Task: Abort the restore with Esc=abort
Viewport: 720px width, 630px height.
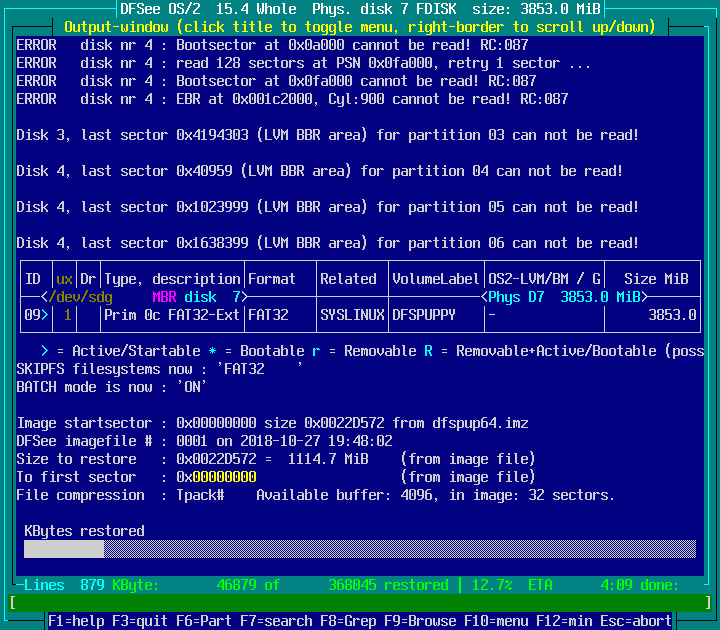Action: pos(639,621)
